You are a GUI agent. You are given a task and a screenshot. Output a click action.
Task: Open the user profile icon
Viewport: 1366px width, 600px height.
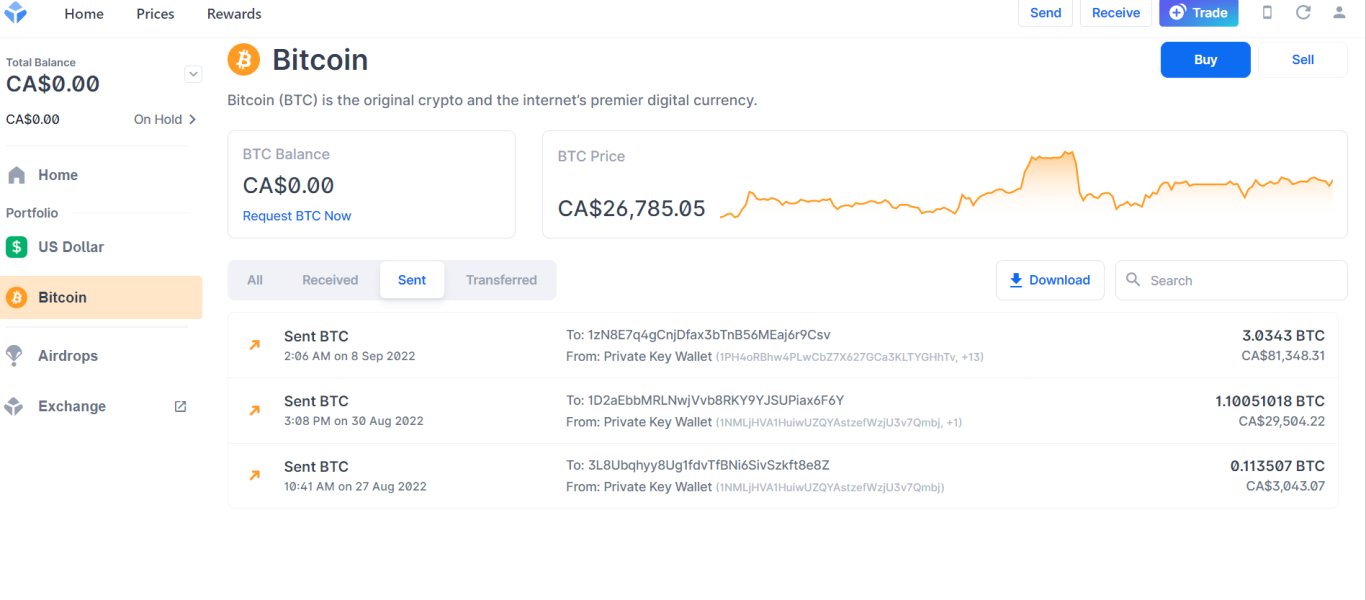[x=1339, y=13]
